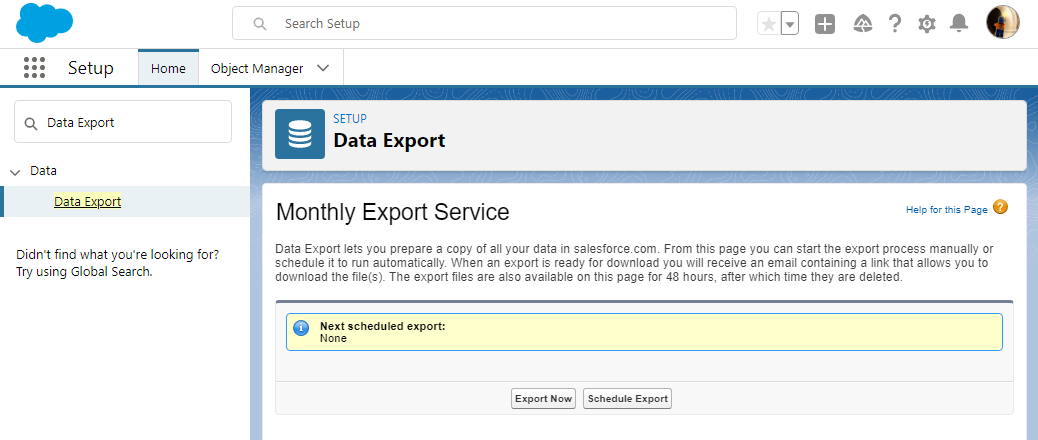Click the Export Now button
This screenshot has width=1038, height=440.
543,399
